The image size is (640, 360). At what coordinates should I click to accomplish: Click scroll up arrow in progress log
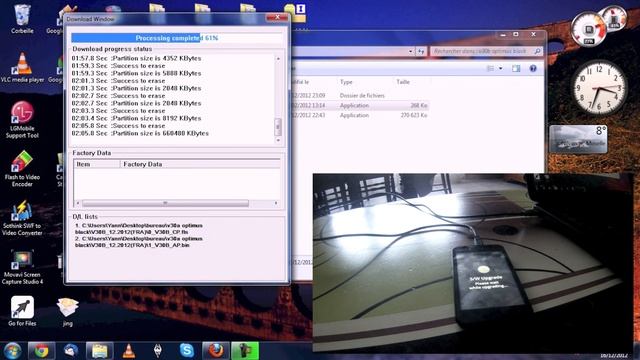point(278,59)
